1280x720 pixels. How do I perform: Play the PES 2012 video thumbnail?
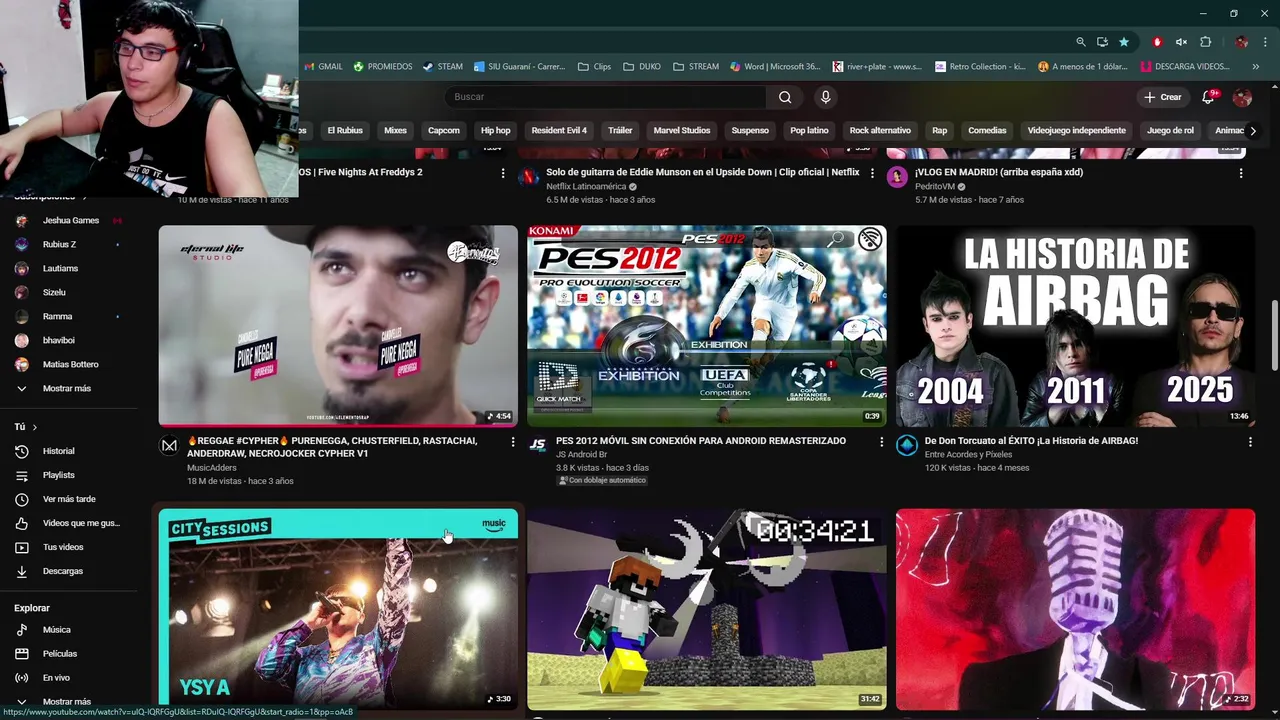(x=707, y=326)
